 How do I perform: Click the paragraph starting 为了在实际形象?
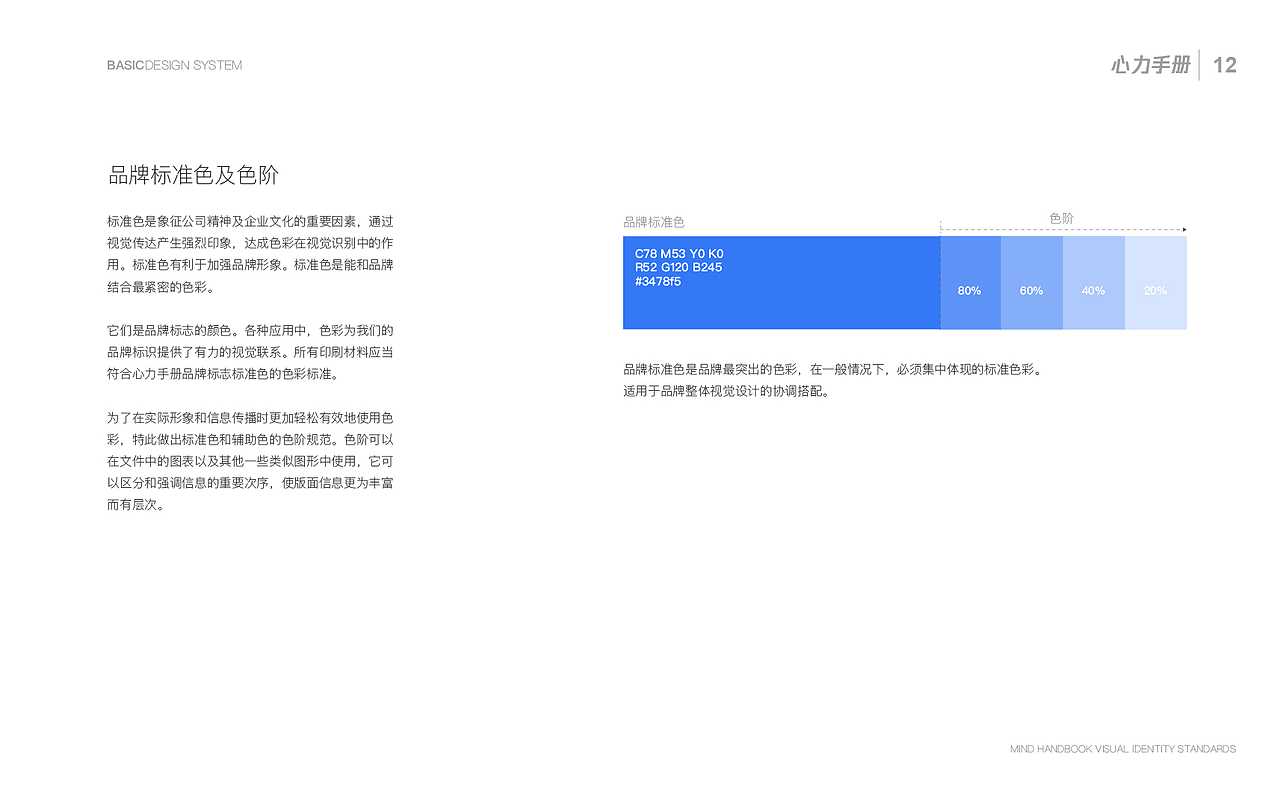250,461
